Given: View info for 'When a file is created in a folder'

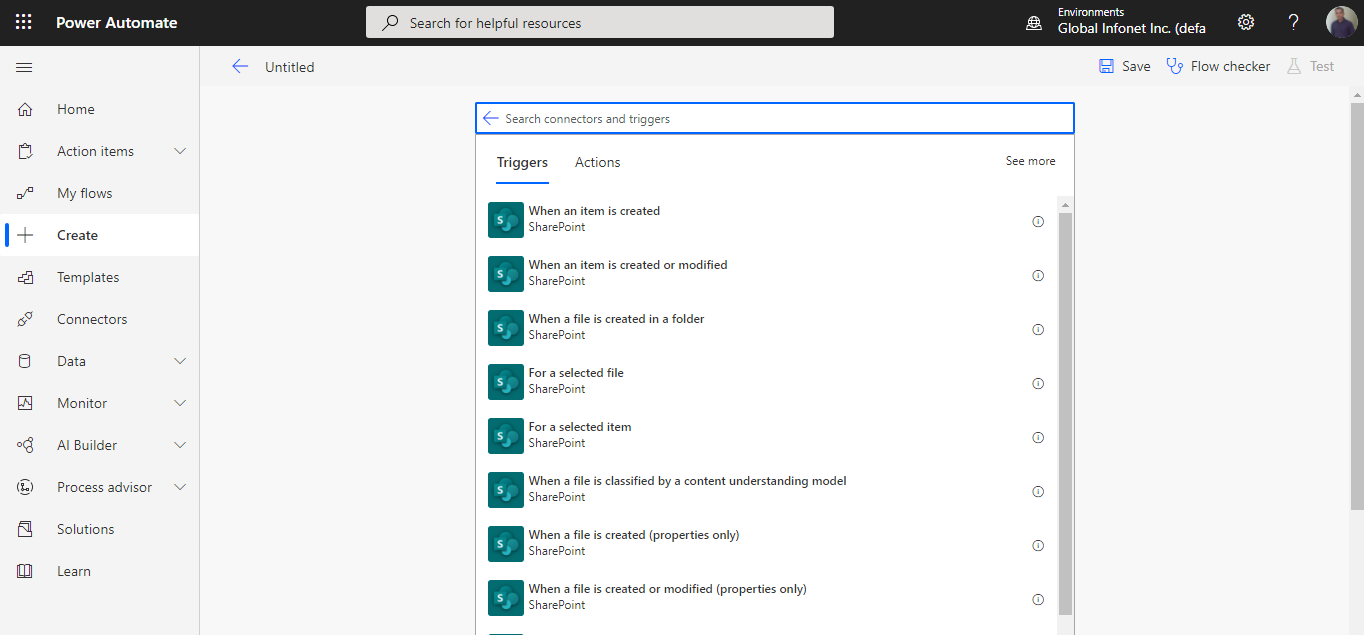Looking at the screenshot, I should [1038, 329].
